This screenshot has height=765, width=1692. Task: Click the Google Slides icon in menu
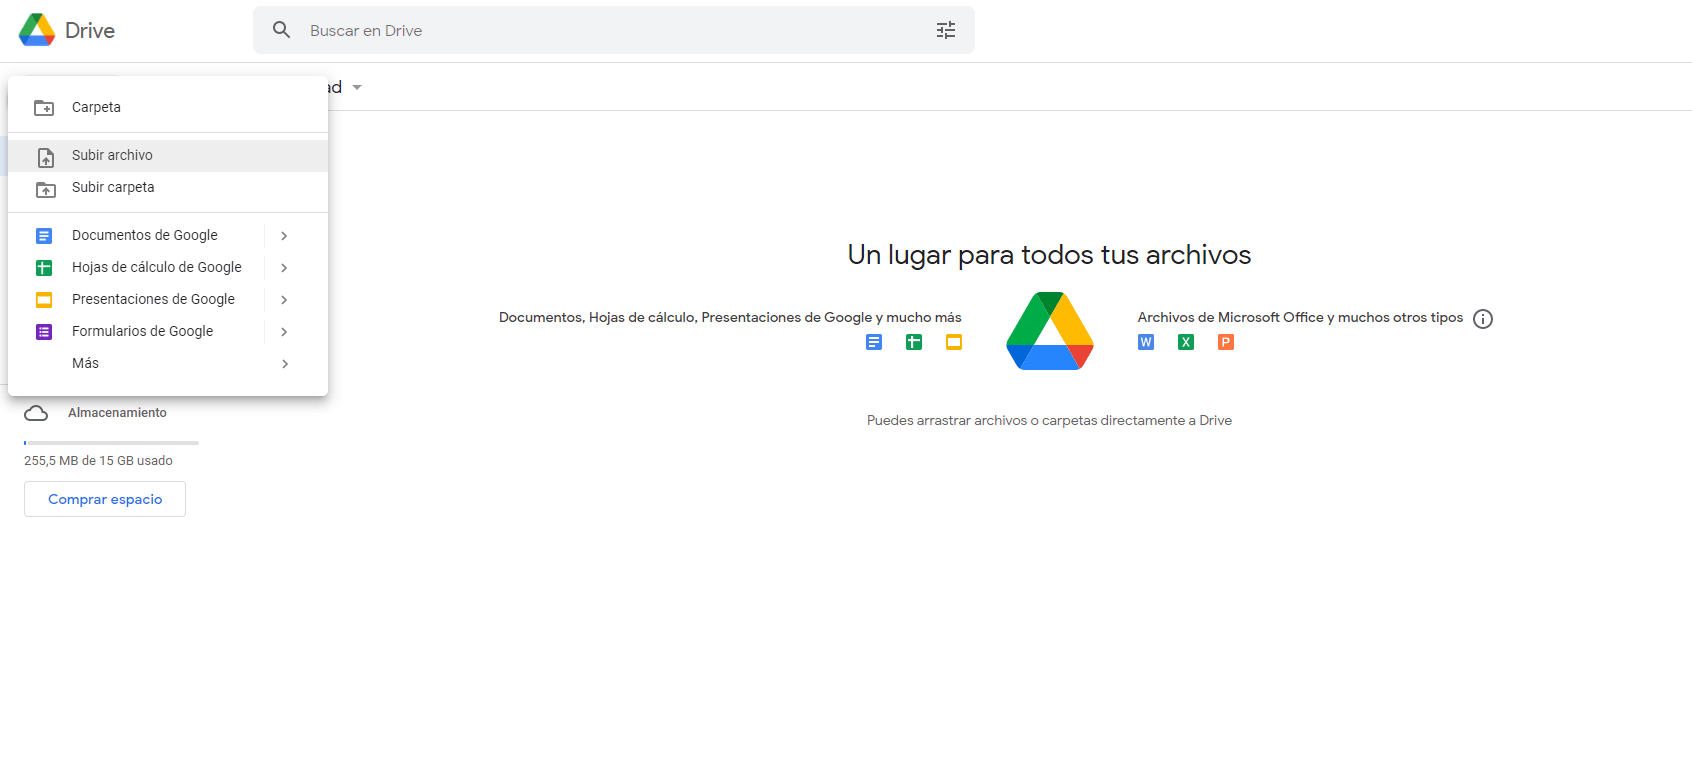tap(44, 300)
